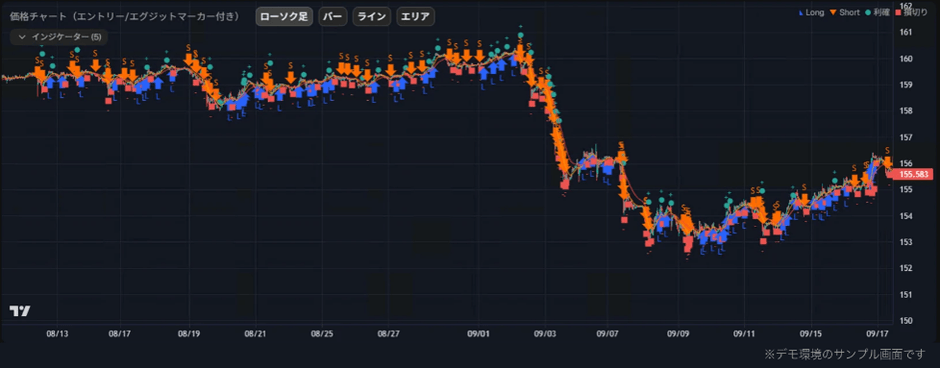This screenshot has height=368, width=940.
Task: Click the teal 利確 circle legend icon
Action: (867, 12)
